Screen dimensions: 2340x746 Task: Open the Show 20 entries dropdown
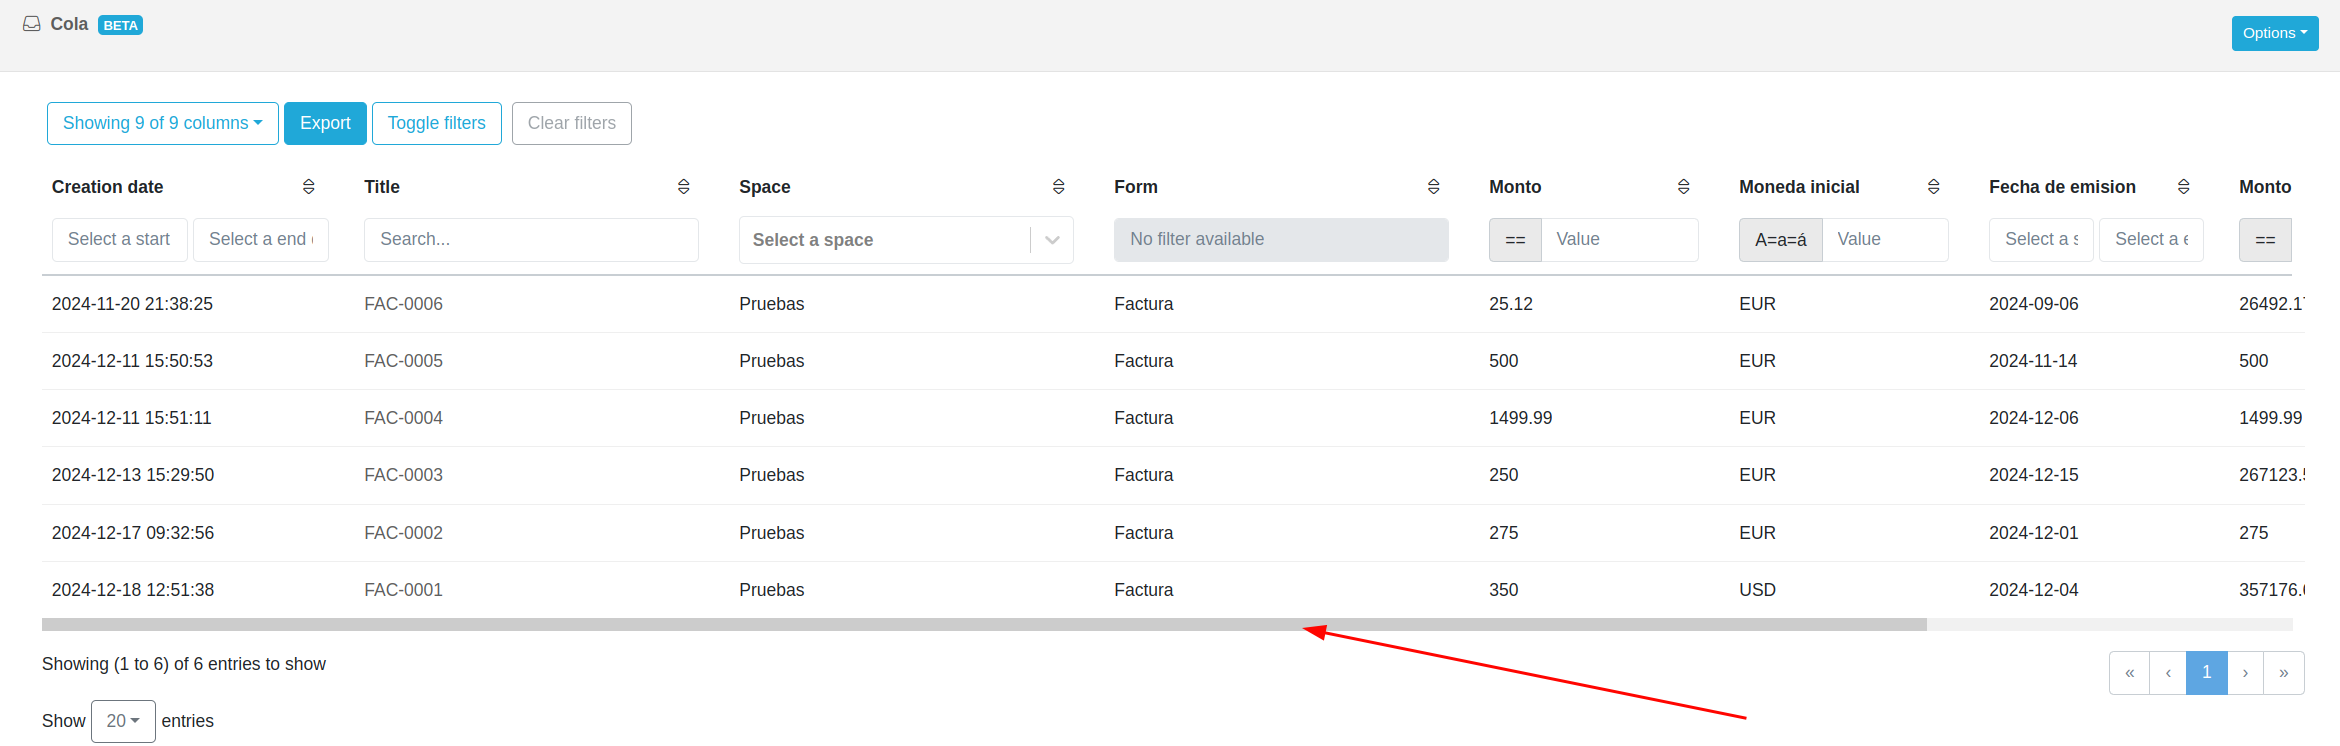(x=123, y=721)
